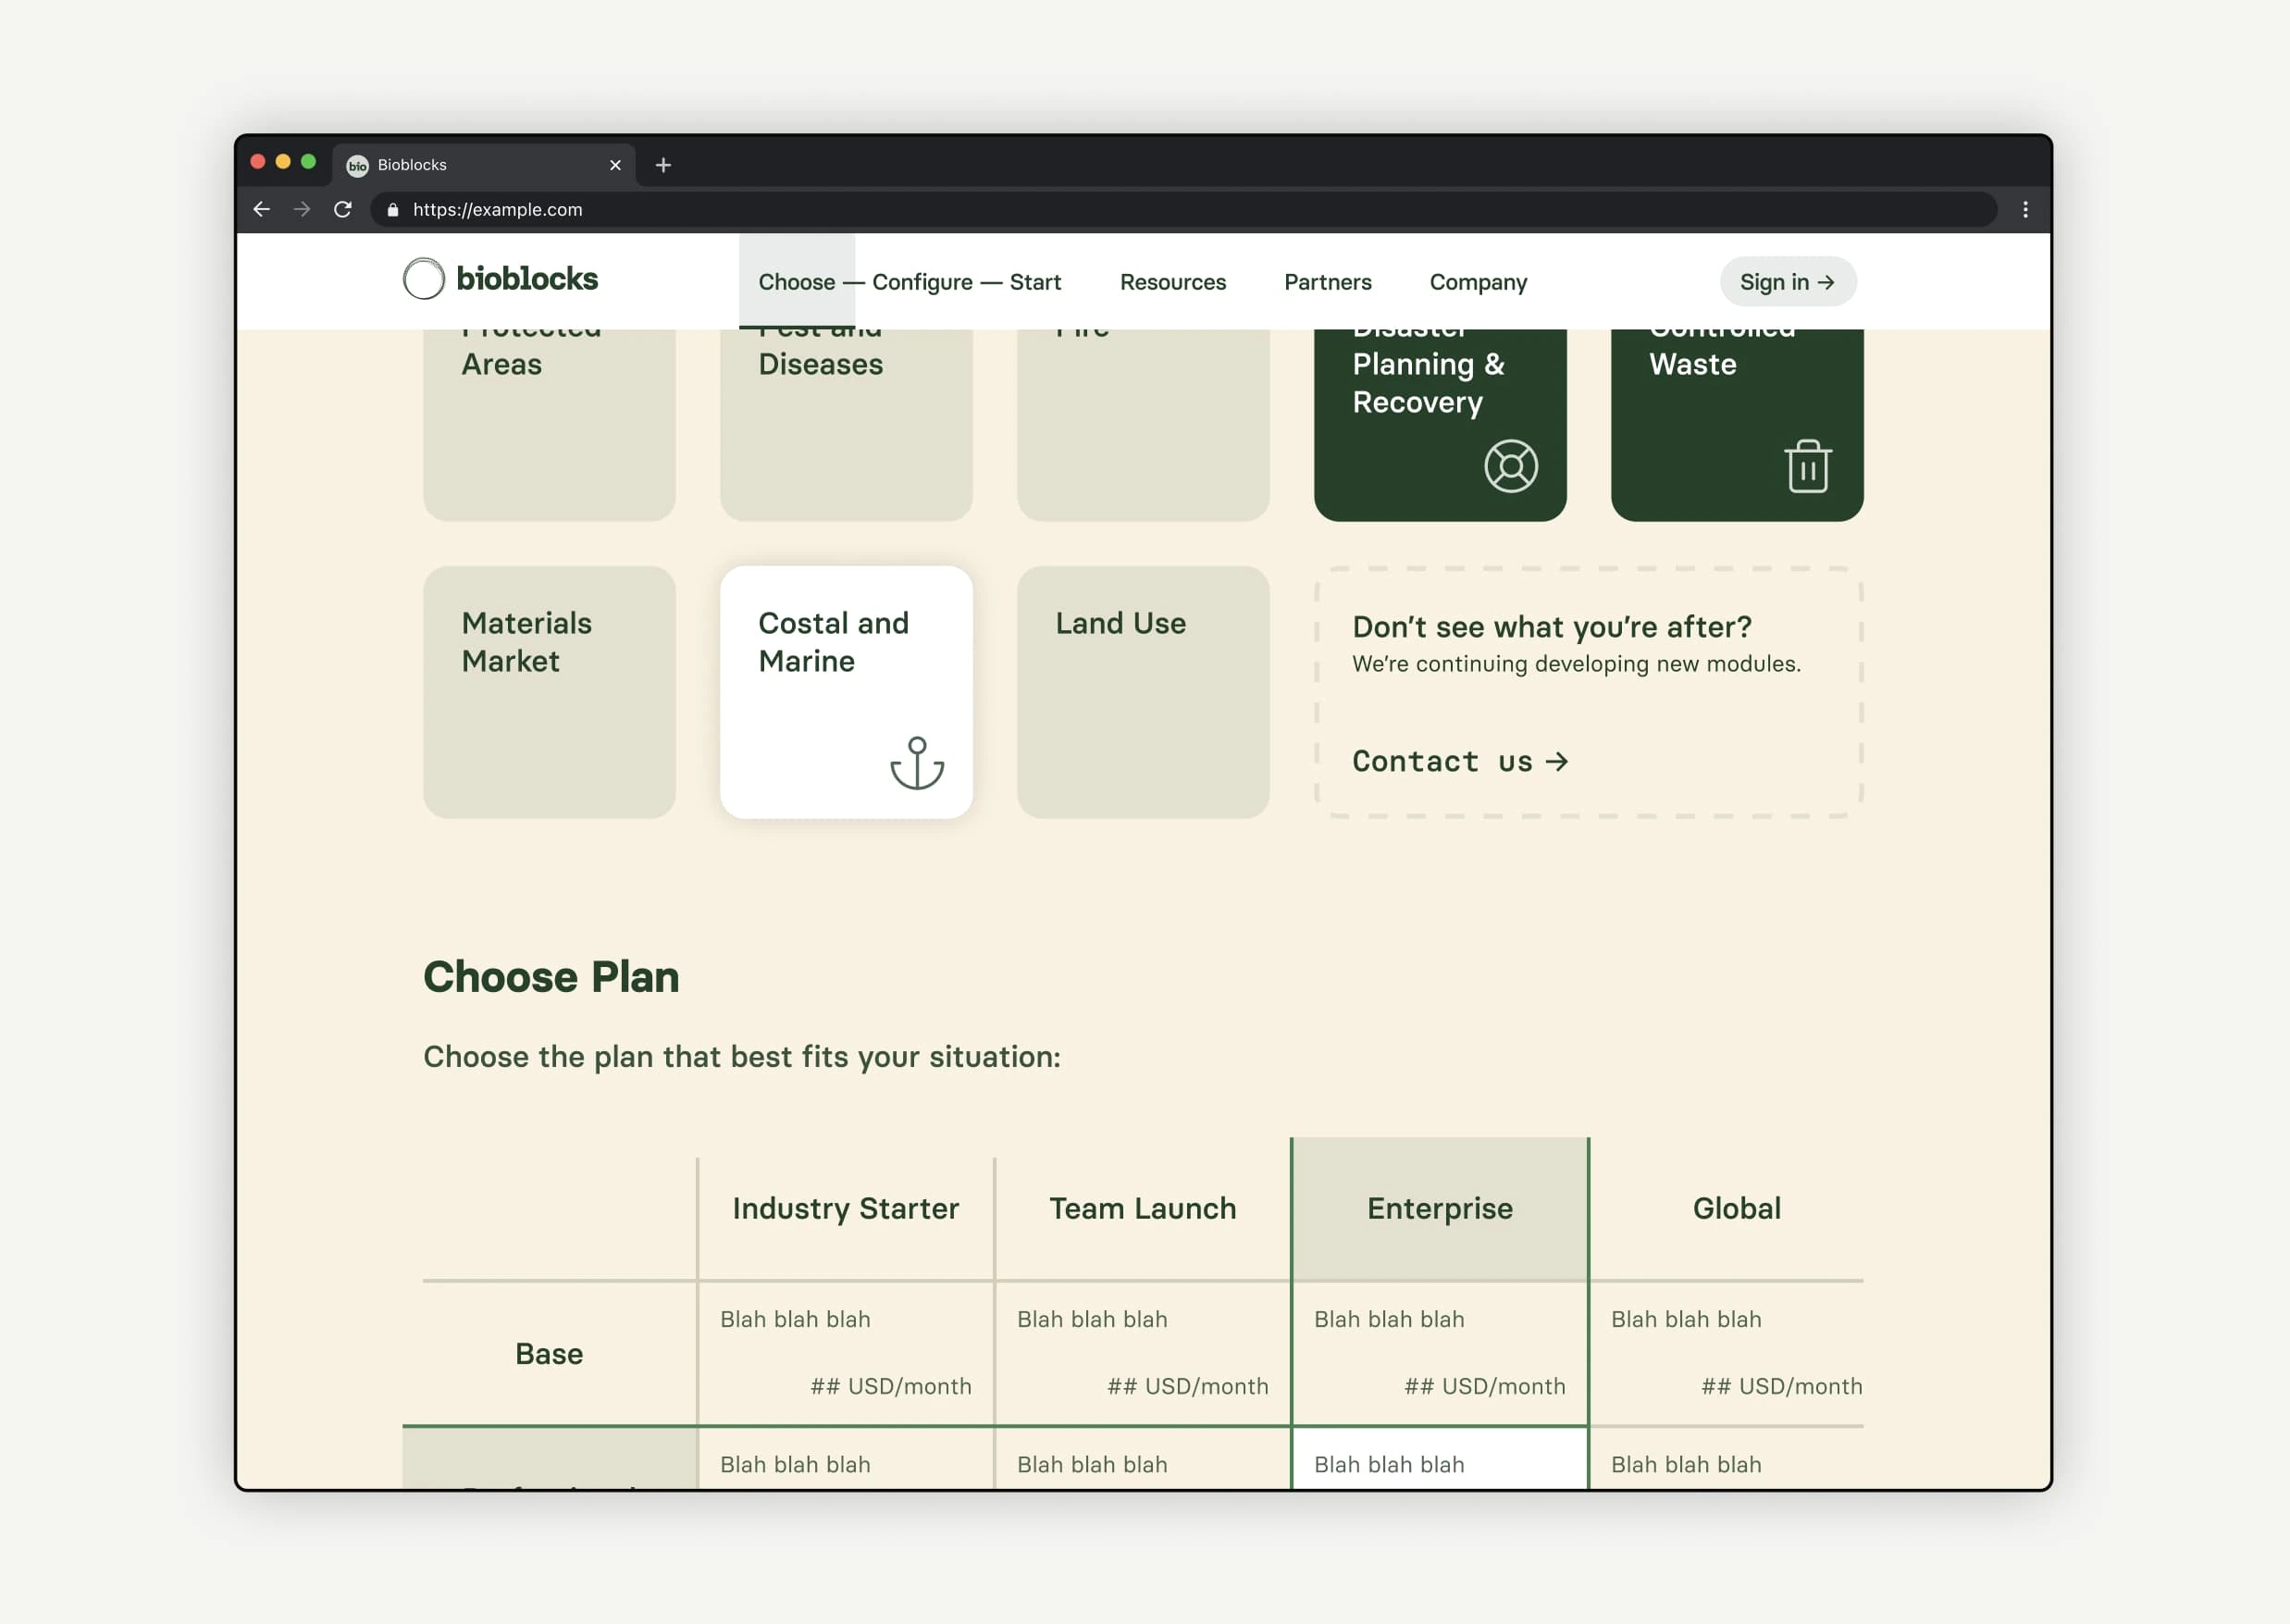Viewport: 2290px width, 1624px height.
Task: Close the Bioblocks browser tab
Action: pos(615,165)
